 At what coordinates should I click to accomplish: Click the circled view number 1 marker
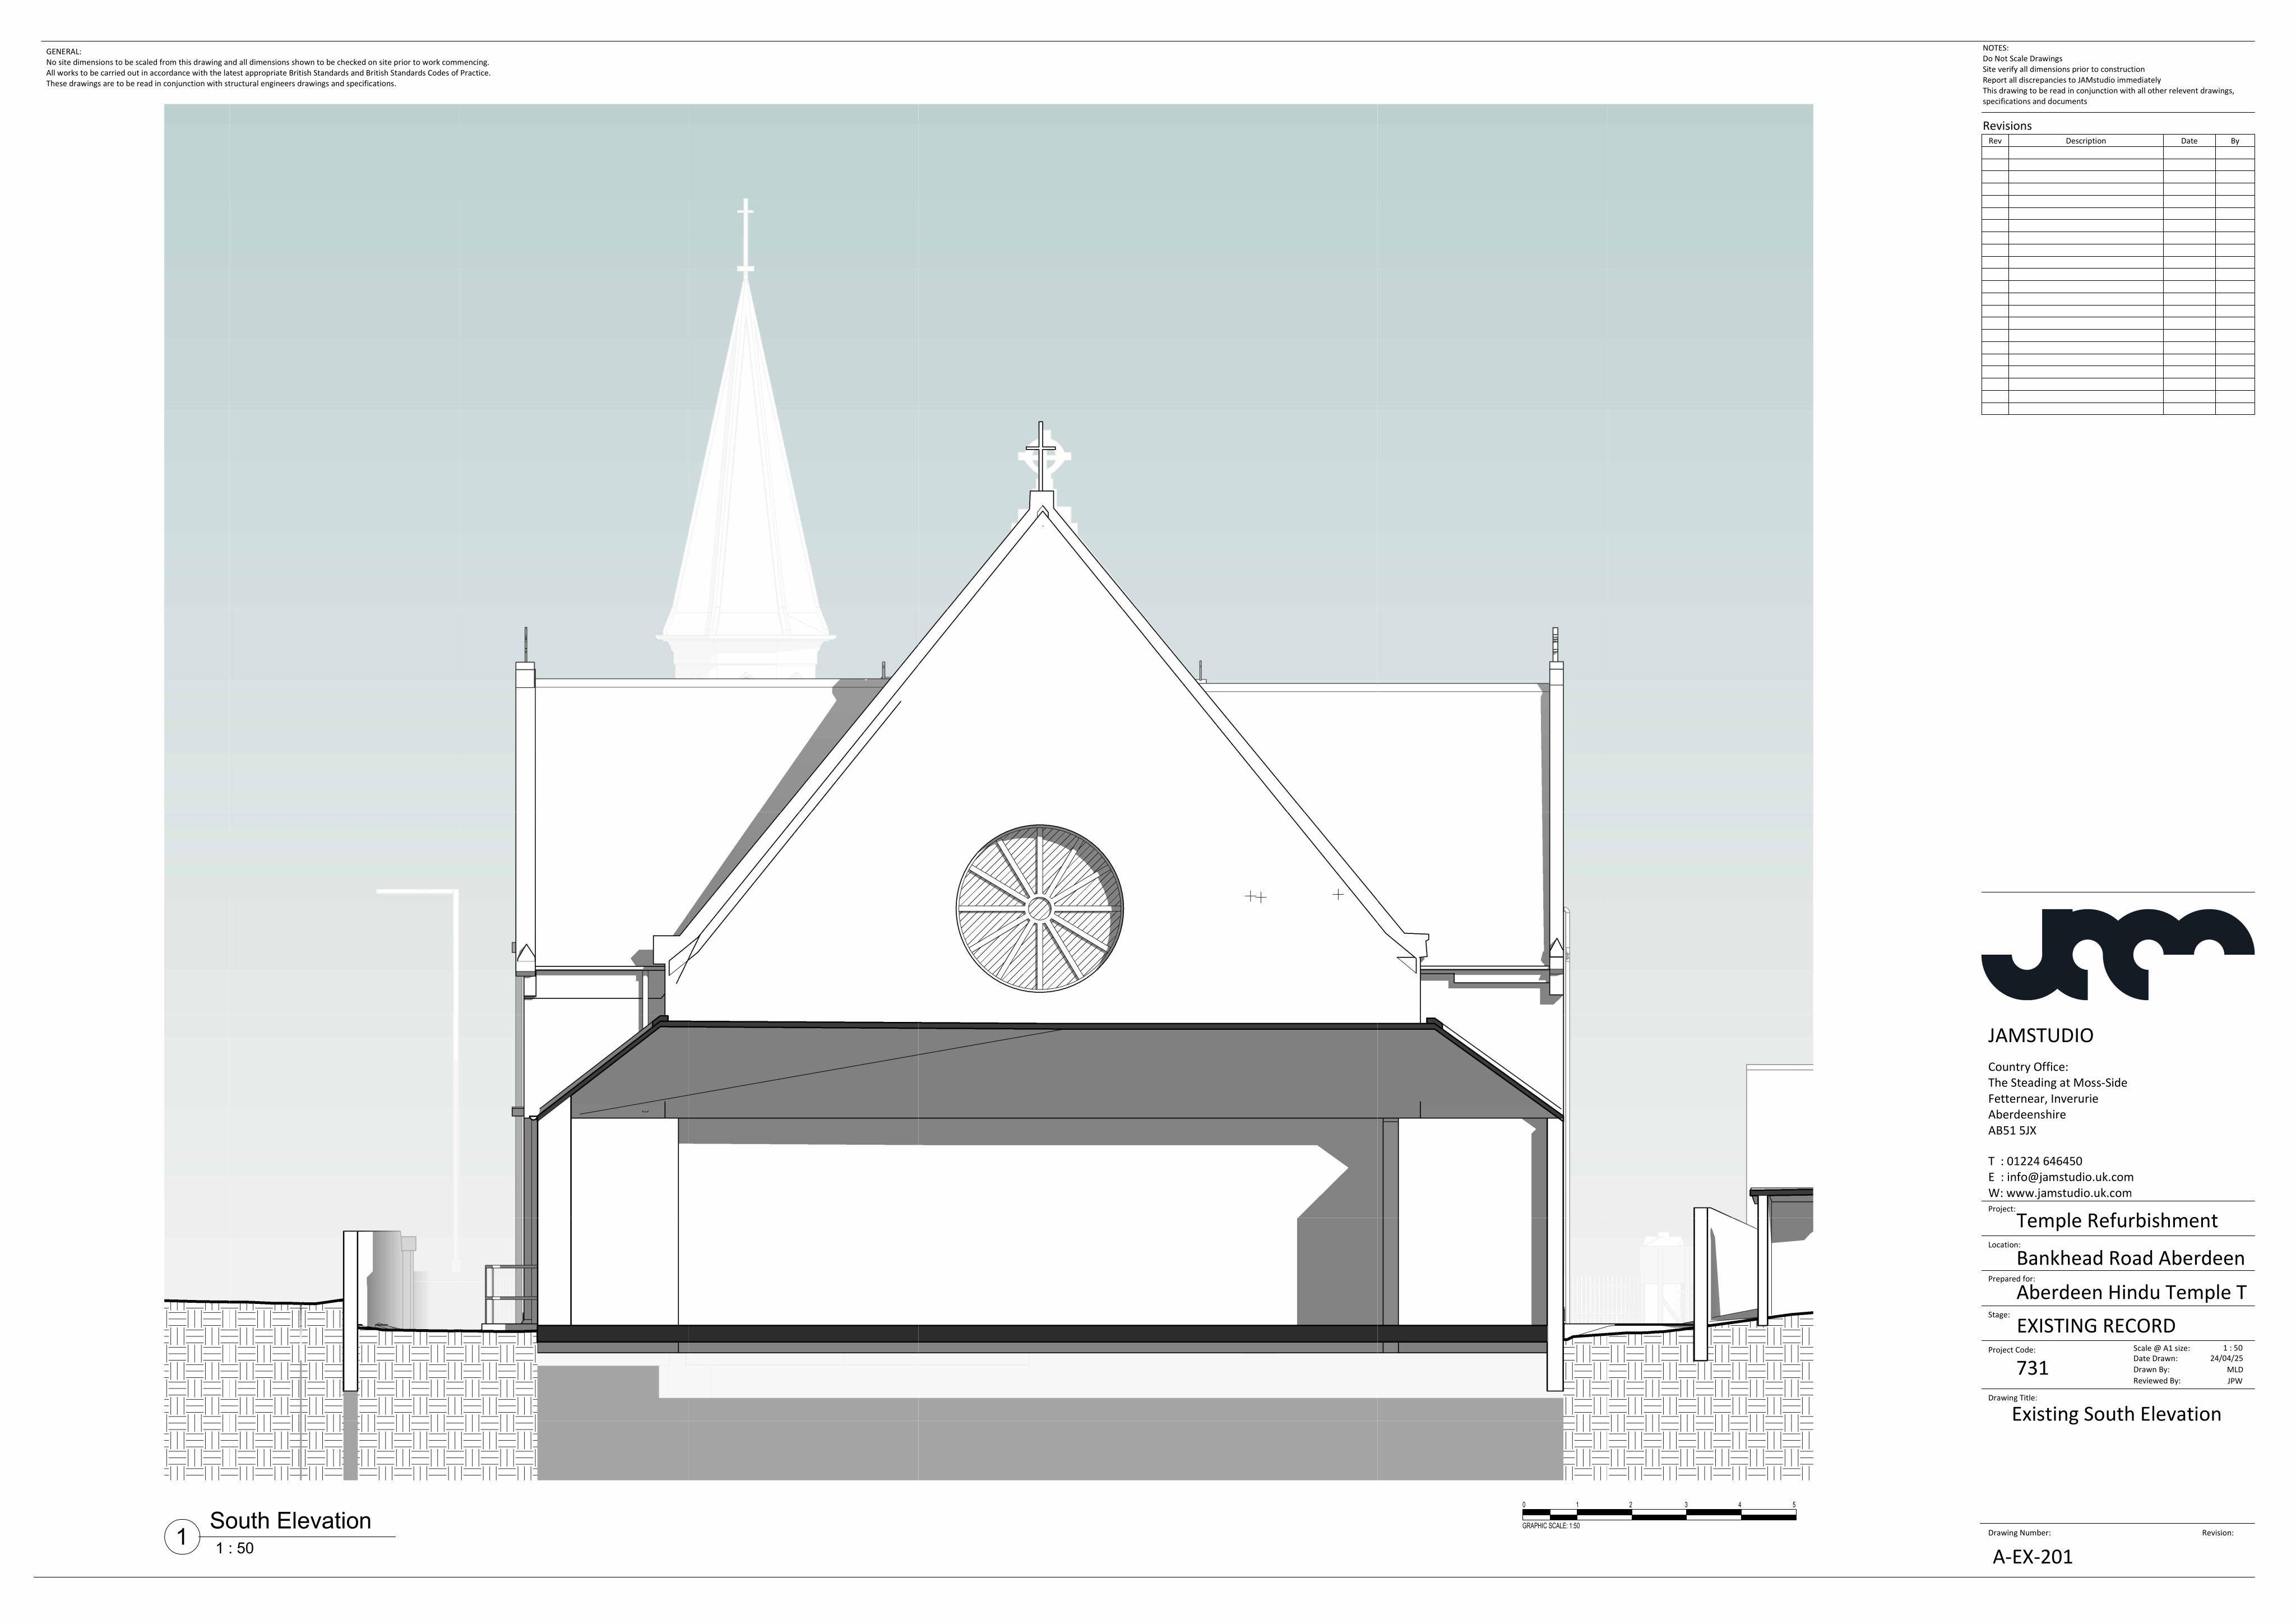click(182, 1537)
